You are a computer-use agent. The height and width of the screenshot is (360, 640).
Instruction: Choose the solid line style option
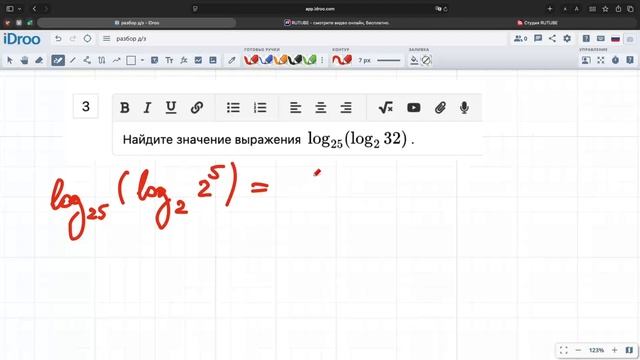[389, 60]
